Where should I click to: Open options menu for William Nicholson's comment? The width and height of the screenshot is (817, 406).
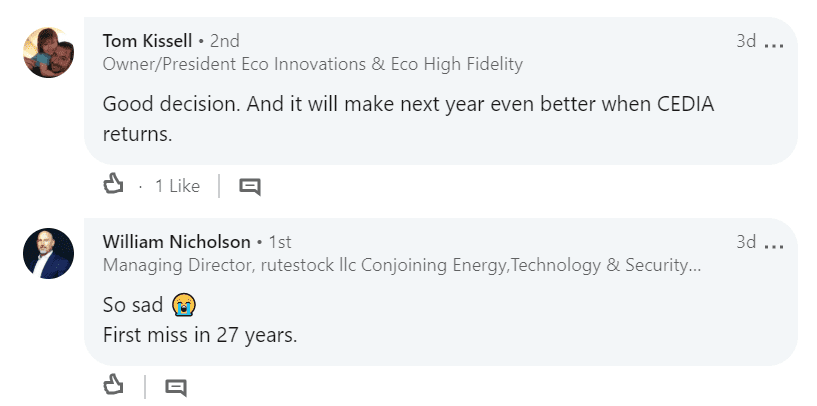tap(774, 243)
